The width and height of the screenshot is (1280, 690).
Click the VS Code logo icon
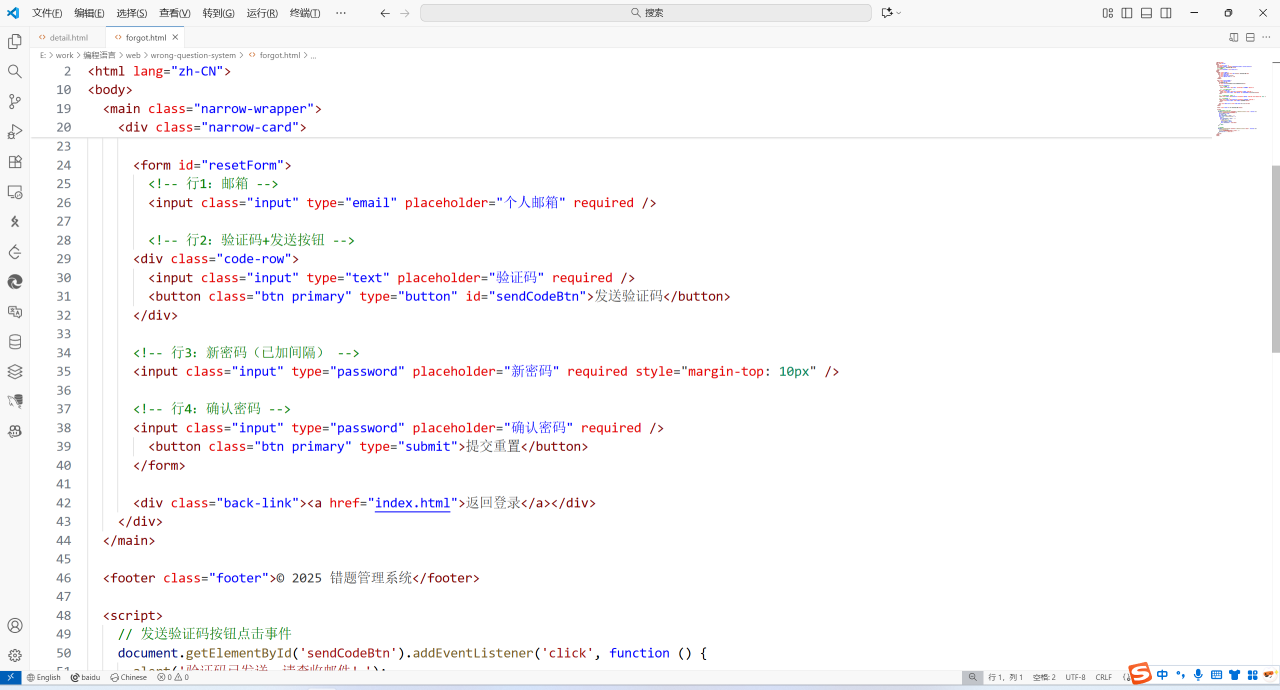coord(13,13)
